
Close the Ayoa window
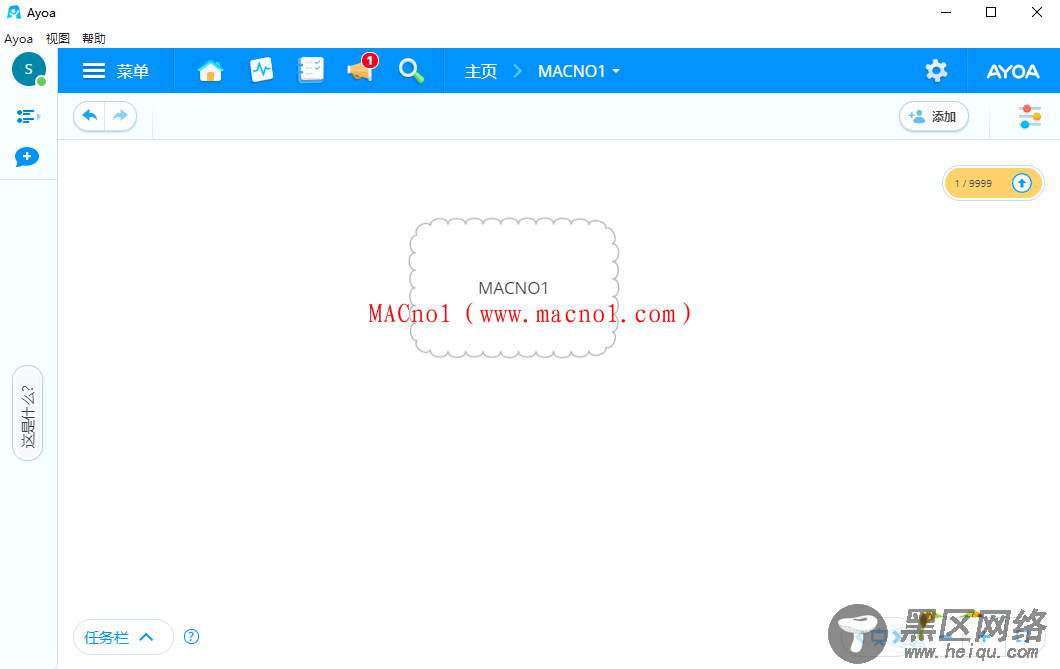pyautogui.click(x=1036, y=12)
